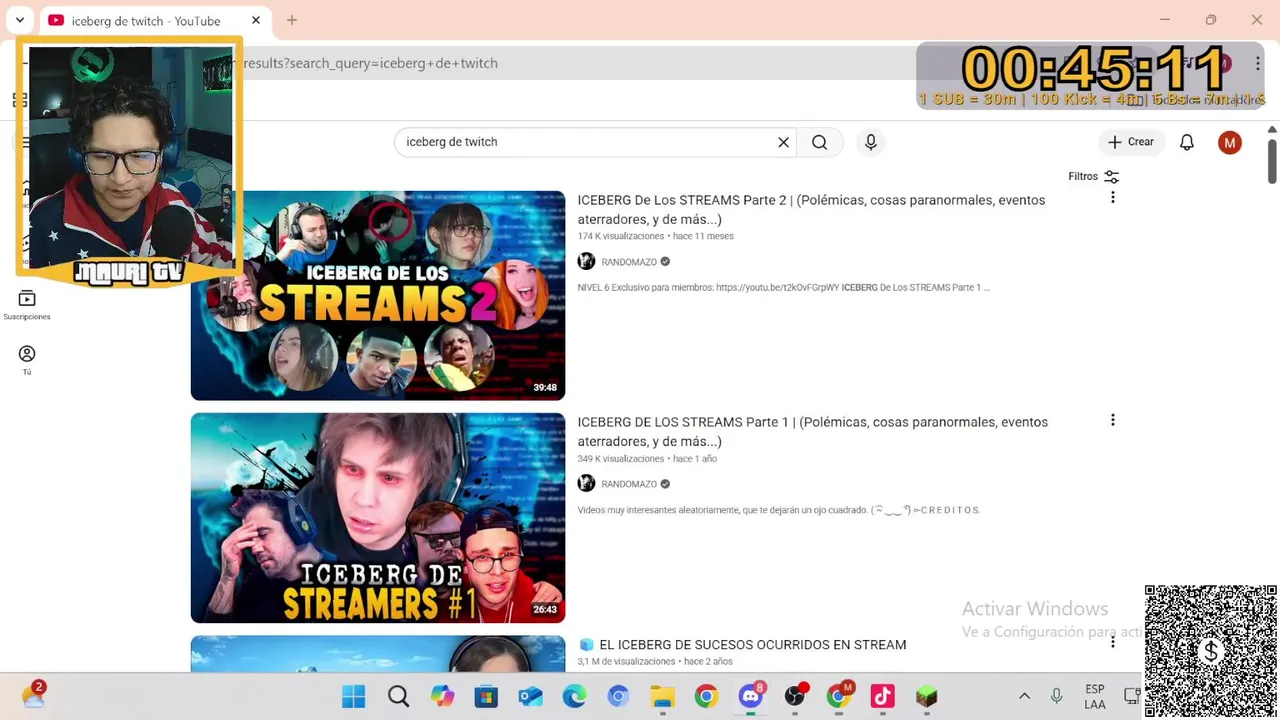Open Suscripciones in the sidebar

tap(27, 305)
